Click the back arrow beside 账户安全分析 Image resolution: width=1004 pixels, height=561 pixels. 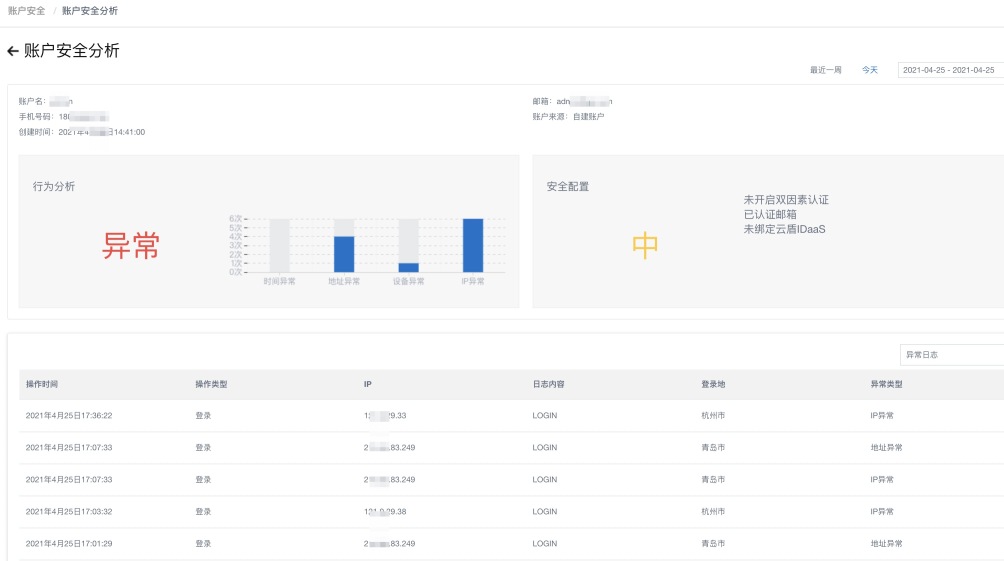(13, 51)
